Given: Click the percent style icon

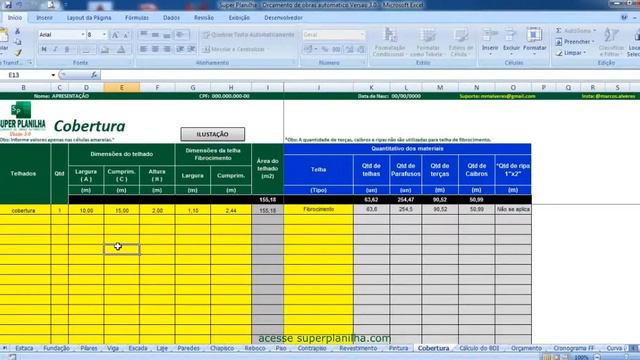Looking at the screenshot, I should pos(325,49).
